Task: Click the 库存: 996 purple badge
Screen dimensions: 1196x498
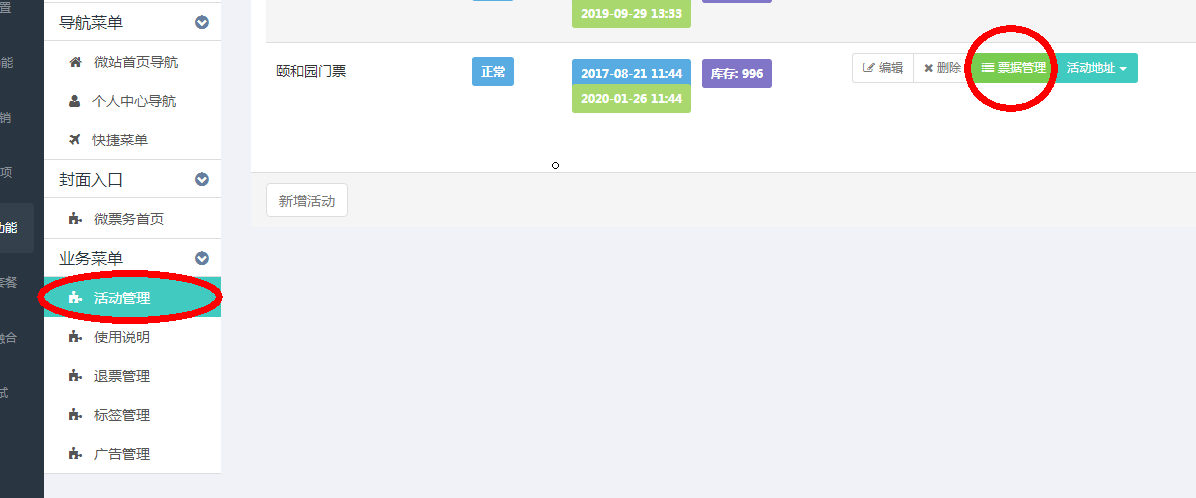Action: click(x=737, y=73)
